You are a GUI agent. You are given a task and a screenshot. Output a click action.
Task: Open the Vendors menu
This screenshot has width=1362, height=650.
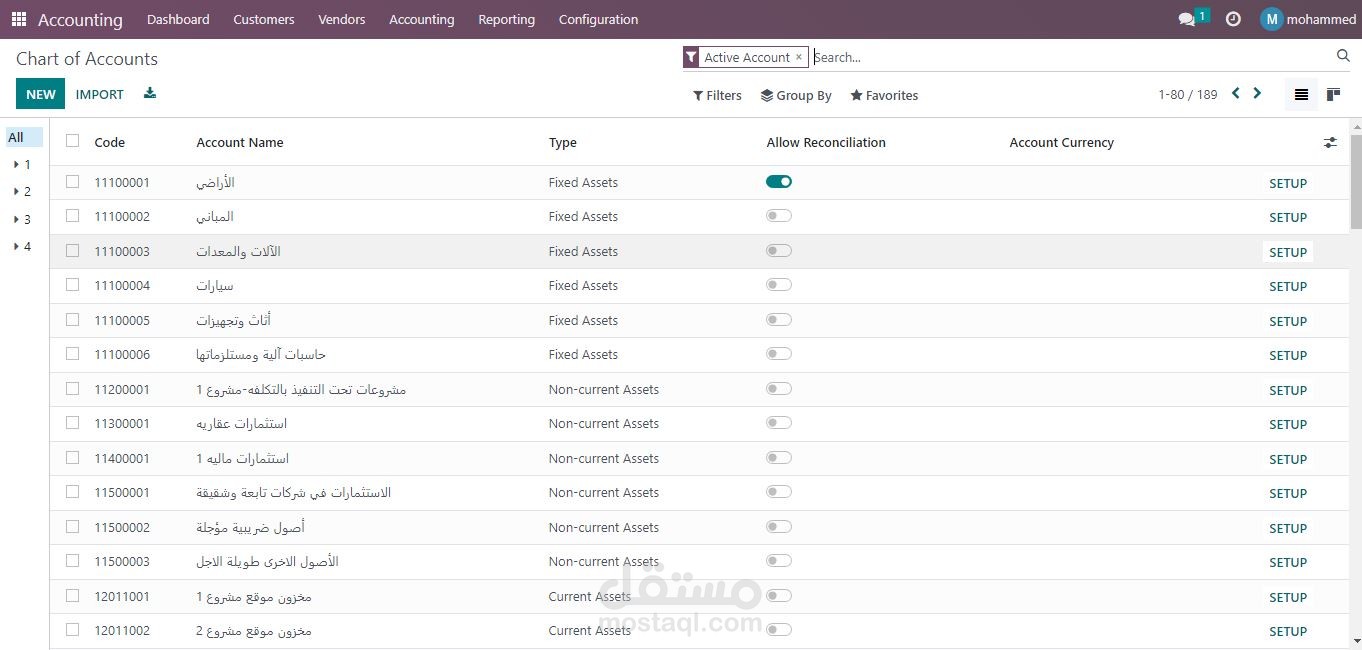pyautogui.click(x=342, y=19)
